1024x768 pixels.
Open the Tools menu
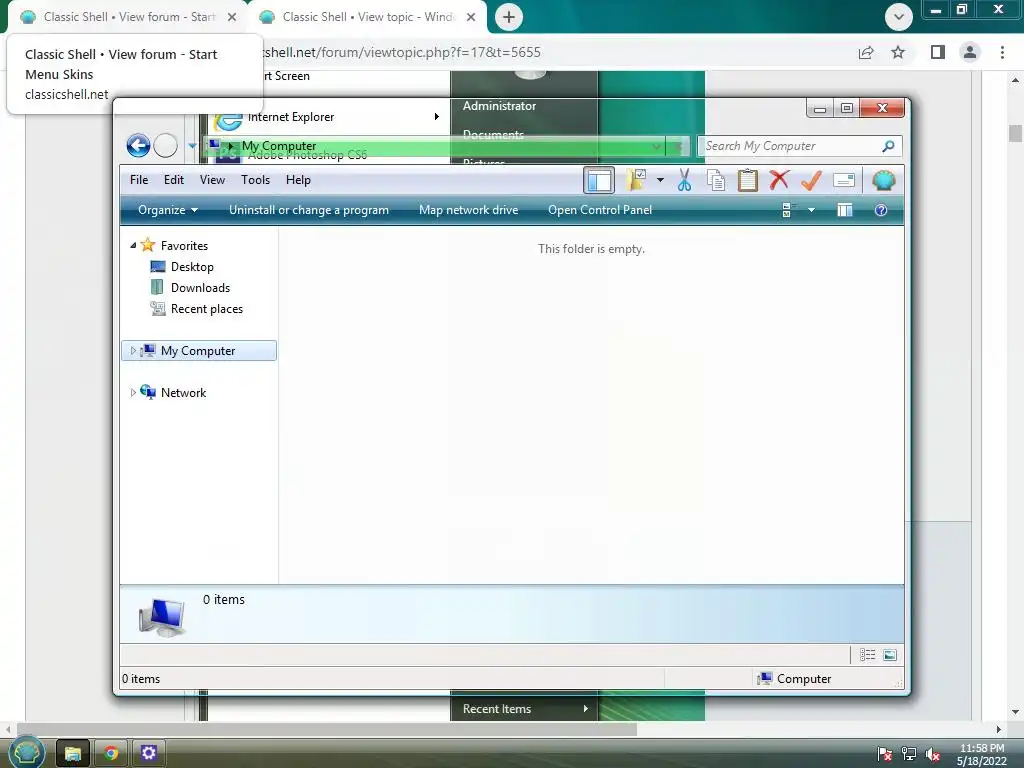pos(255,180)
